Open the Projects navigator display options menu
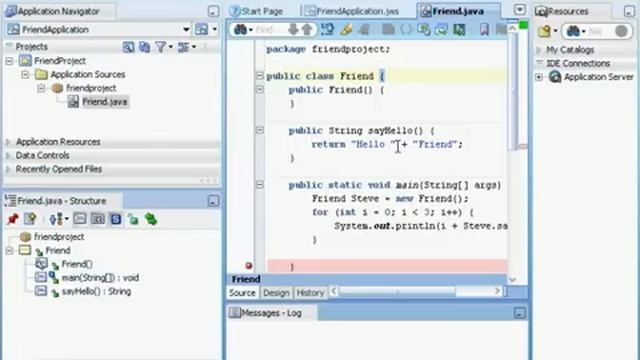The image size is (640, 360). click(x=187, y=47)
